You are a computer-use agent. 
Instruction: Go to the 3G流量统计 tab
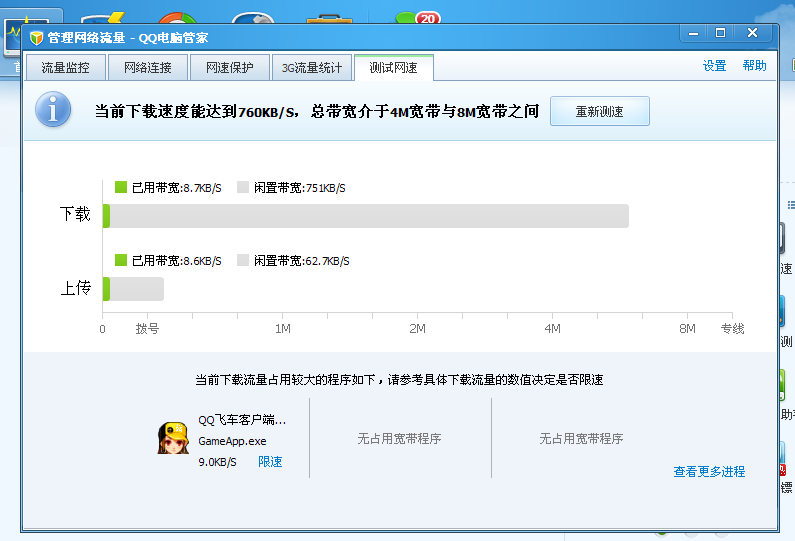(312, 67)
